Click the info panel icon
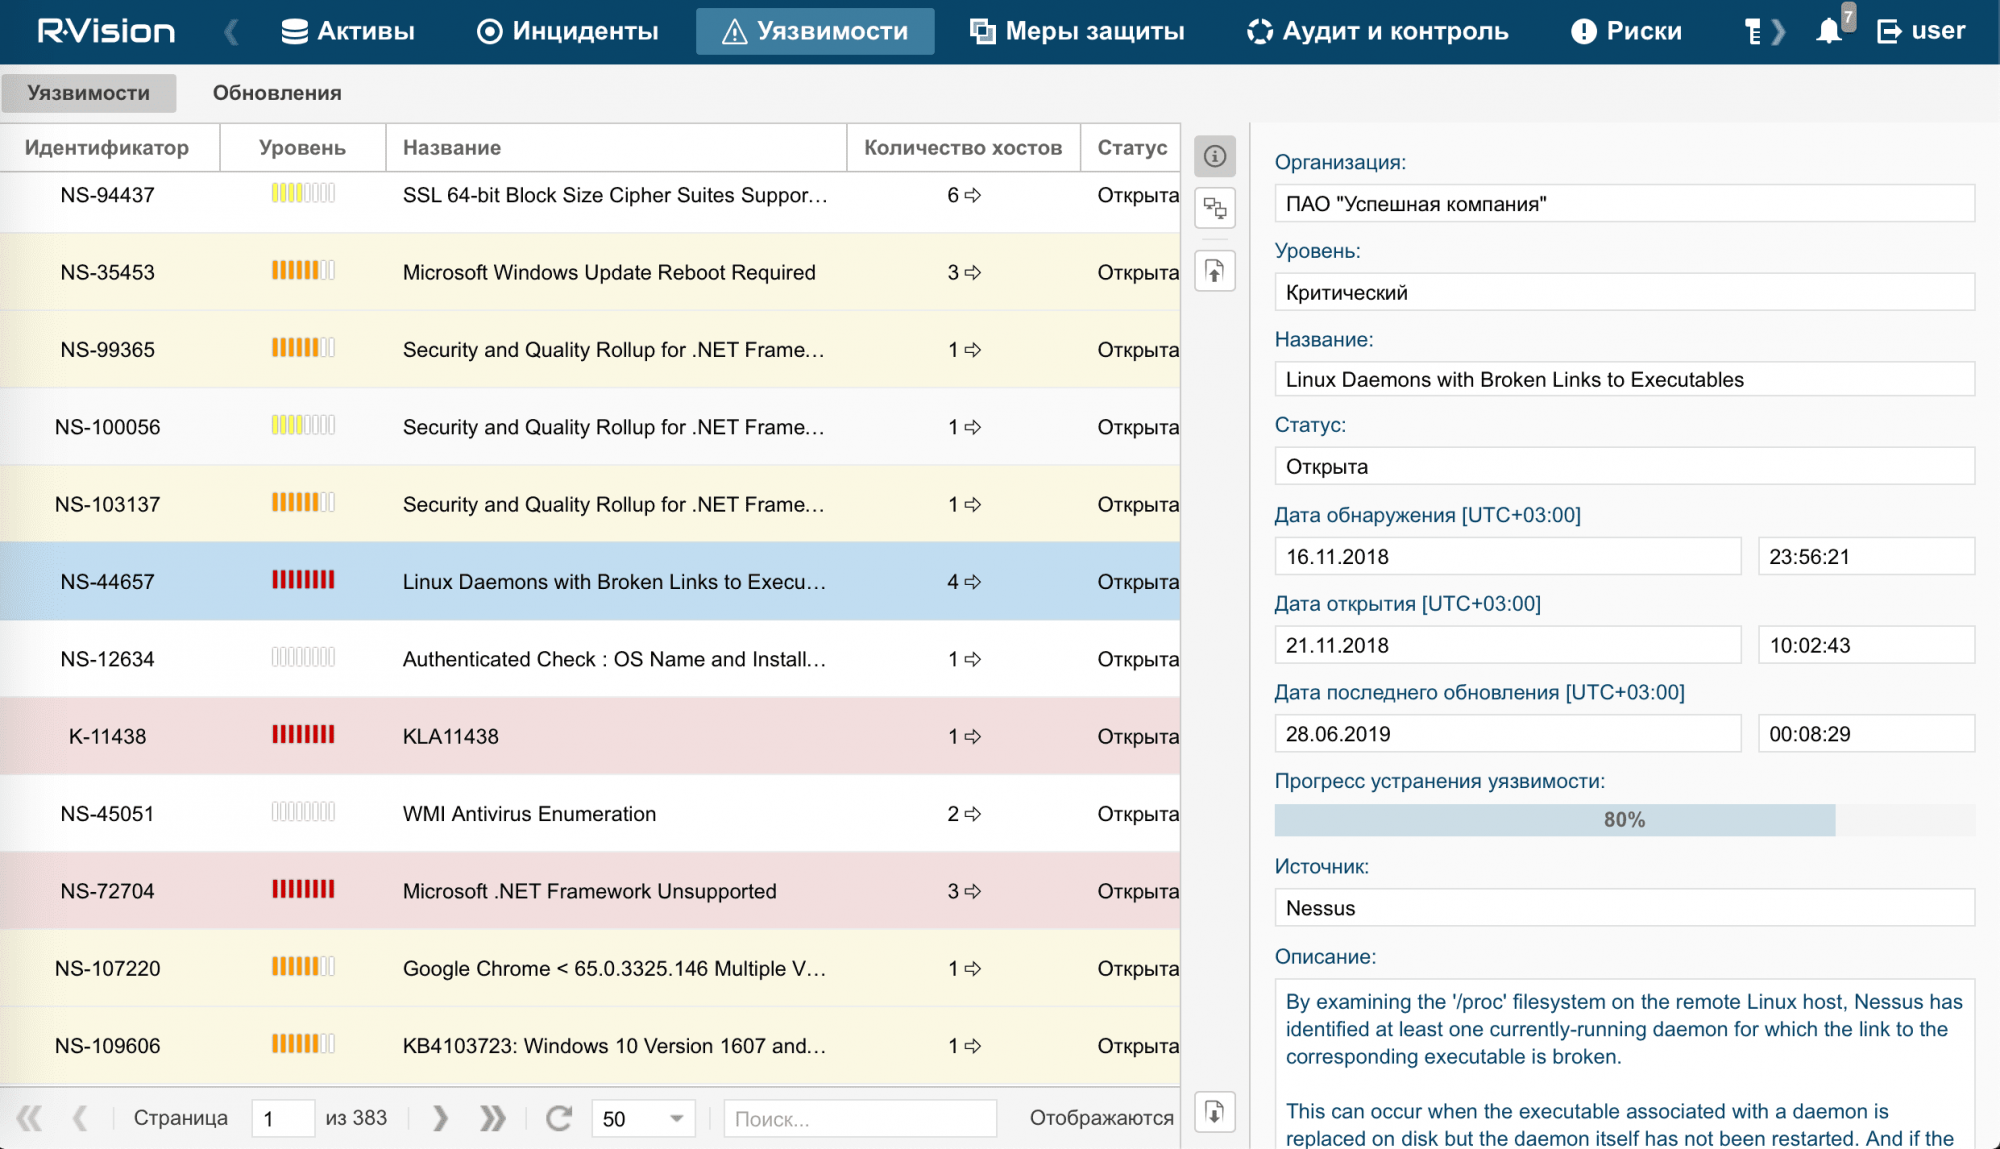Image resolution: width=2000 pixels, height=1149 pixels. point(1215,156)
